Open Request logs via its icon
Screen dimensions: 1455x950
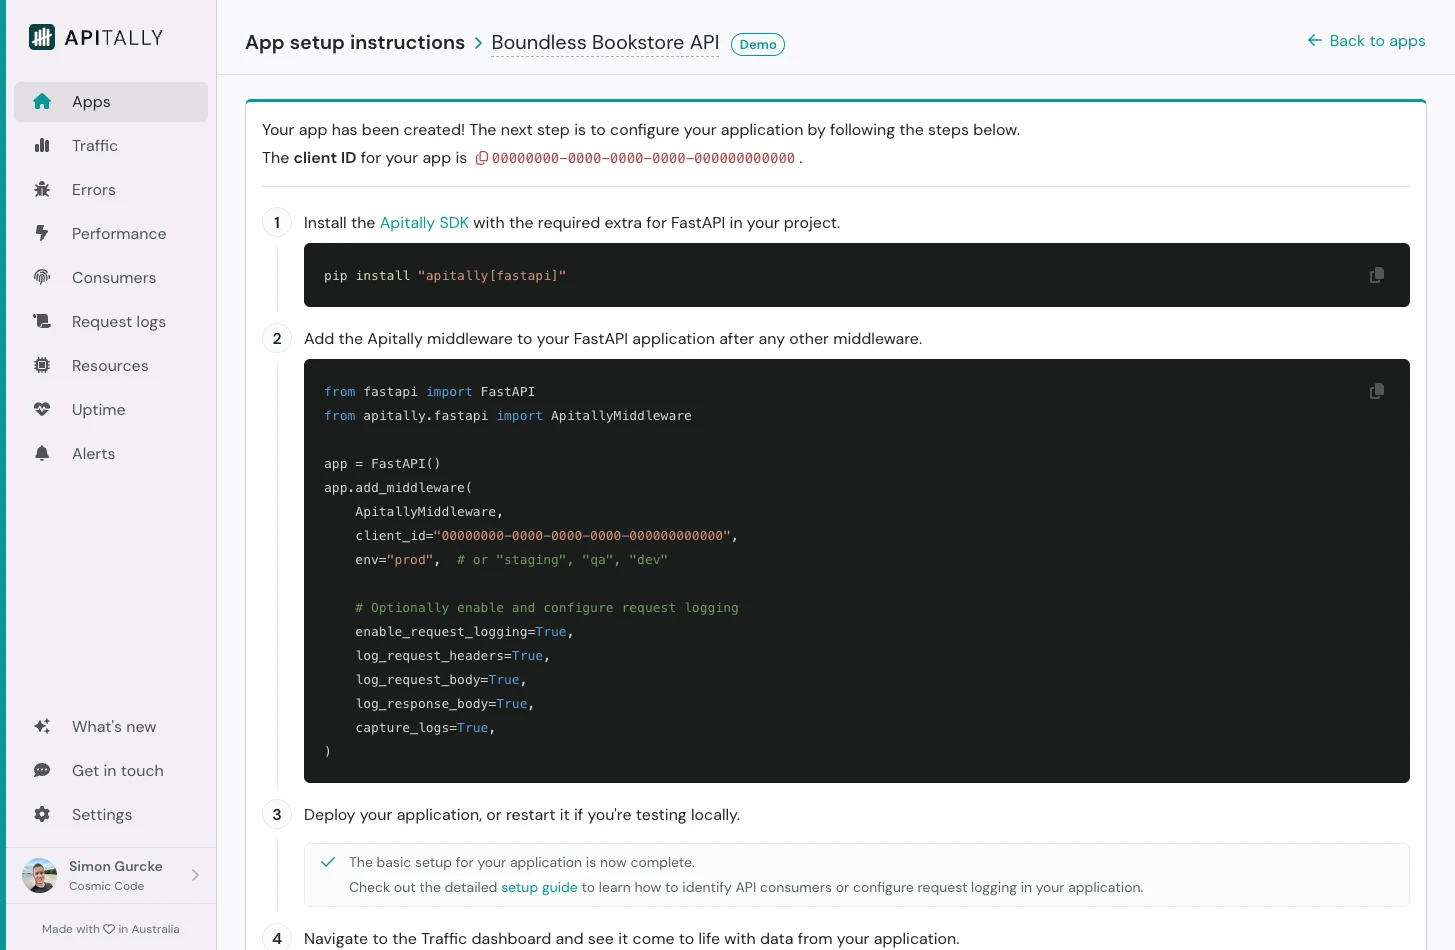(x=42, y=321)
